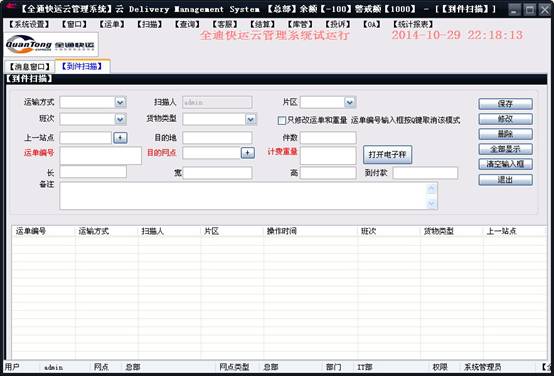
Task: Switch to the 【消息窗口】 tab
Action: click(29, 66)
